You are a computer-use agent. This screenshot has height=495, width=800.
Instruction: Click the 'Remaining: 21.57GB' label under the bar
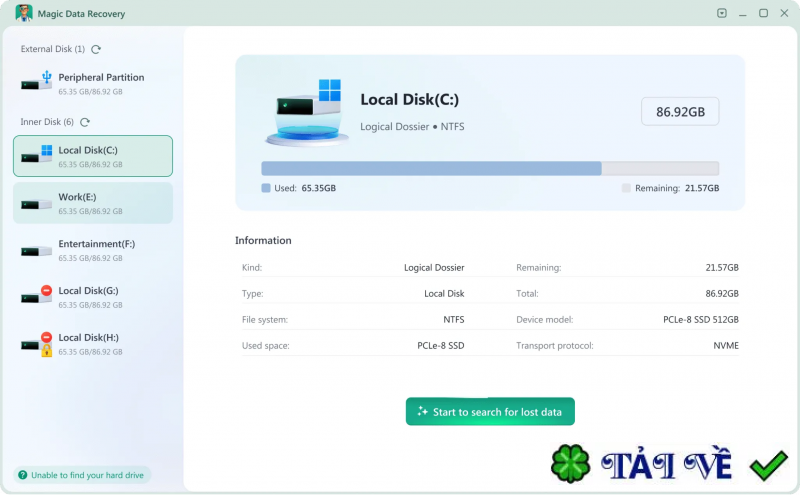pos(677,188)
